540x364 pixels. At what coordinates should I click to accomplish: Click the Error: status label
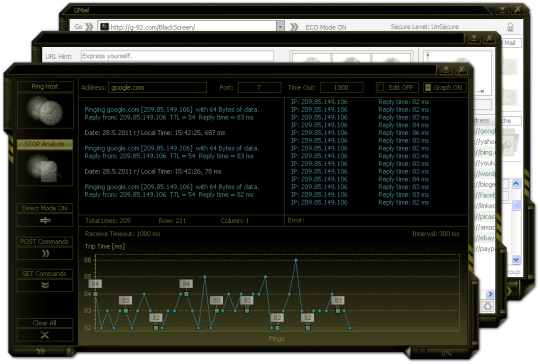click(x=296, y=220)
